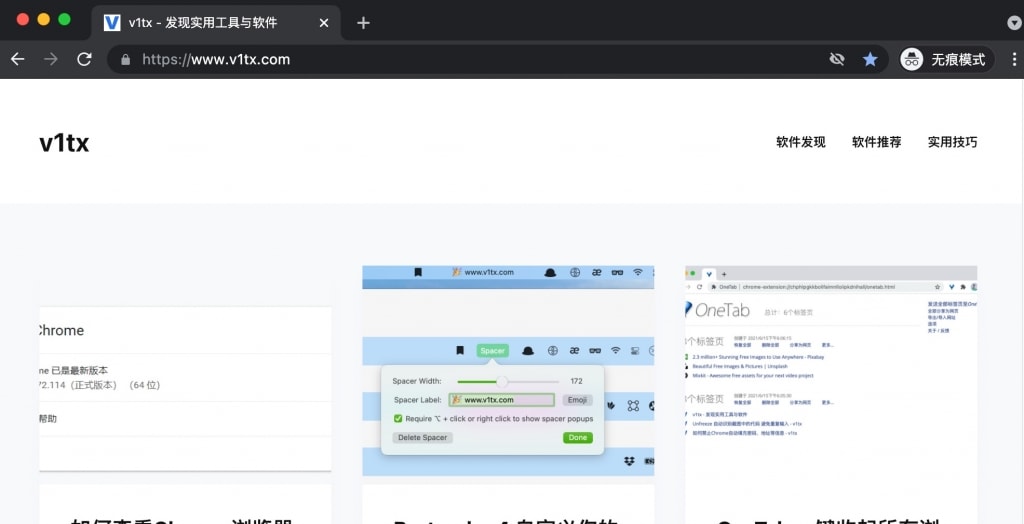The image size is (1024, 524).
Task: Open the Chrome version article thumbnail
Action: (x=185, y=388)
